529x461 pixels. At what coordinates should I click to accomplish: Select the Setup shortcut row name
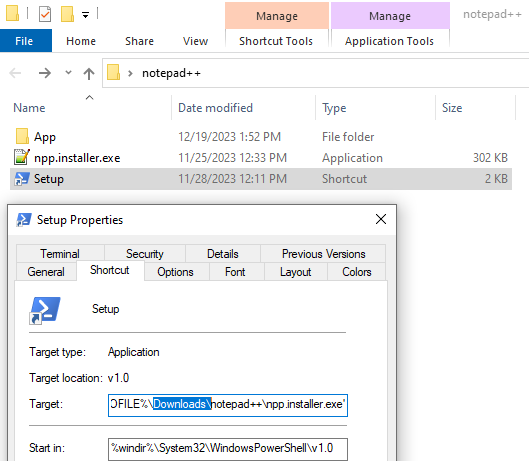point(49,179)
